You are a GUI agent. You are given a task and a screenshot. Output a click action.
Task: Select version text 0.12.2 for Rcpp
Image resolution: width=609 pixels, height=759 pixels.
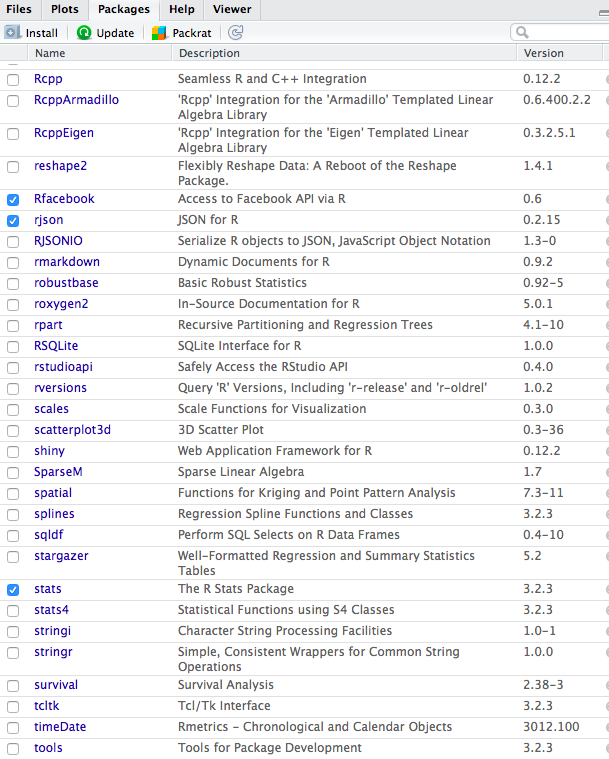point(541,79)
